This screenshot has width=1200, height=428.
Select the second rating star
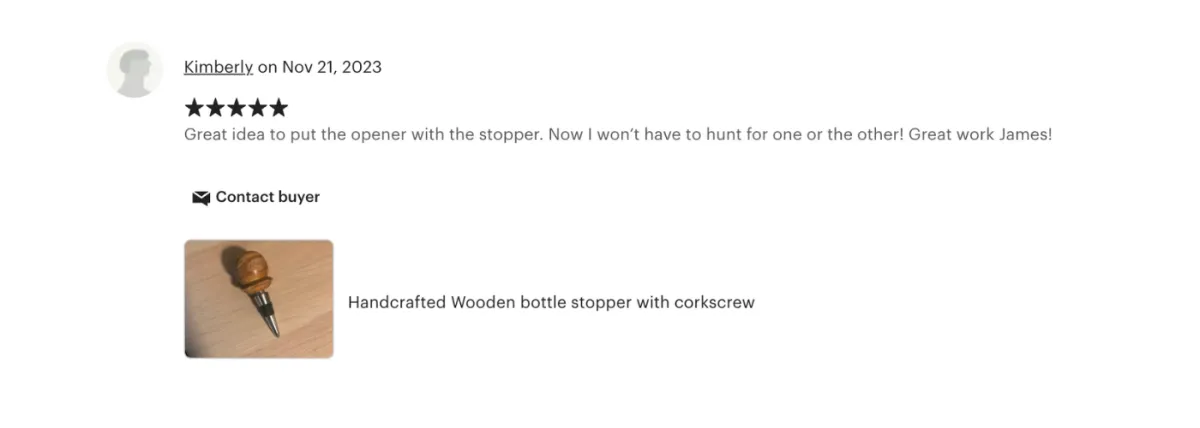[215, 107]
